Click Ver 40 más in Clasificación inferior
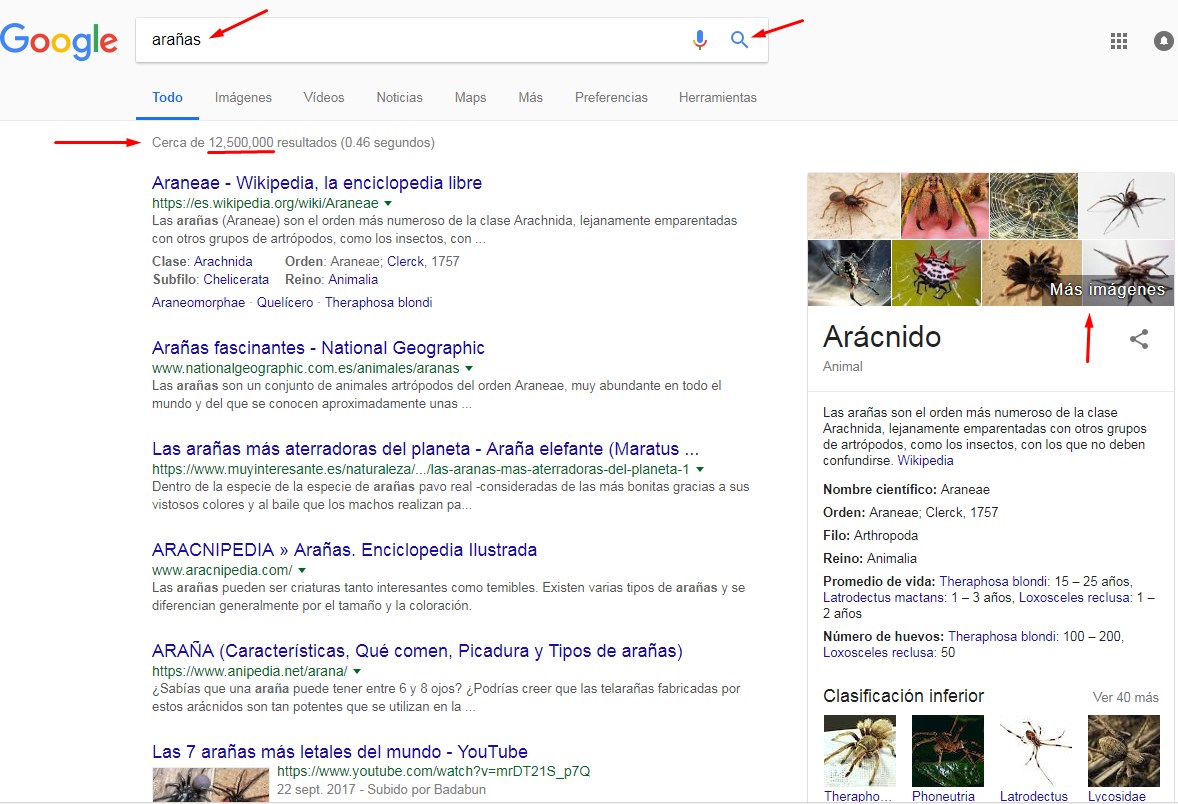Image resolution: width=1178 pixels, height=804 pixels. pyautogui.click(x=1125, y=697)
